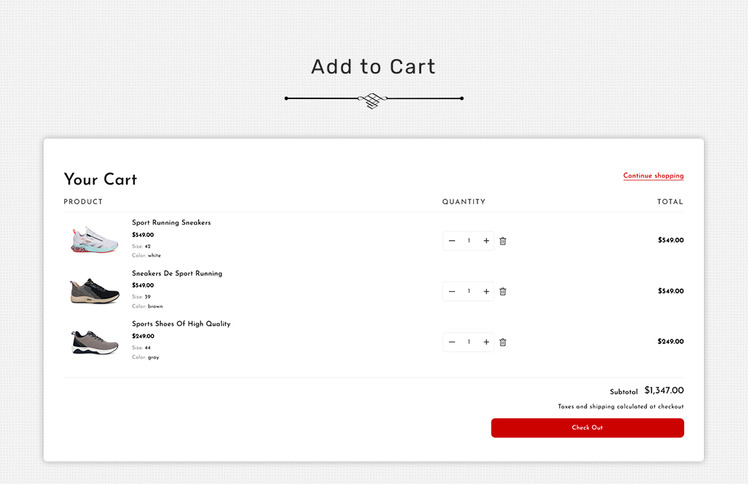This screenshot has height=484, width=748.
Task: Click Taxes and shipping calculated at checkout note
Action: click(621, 407)
